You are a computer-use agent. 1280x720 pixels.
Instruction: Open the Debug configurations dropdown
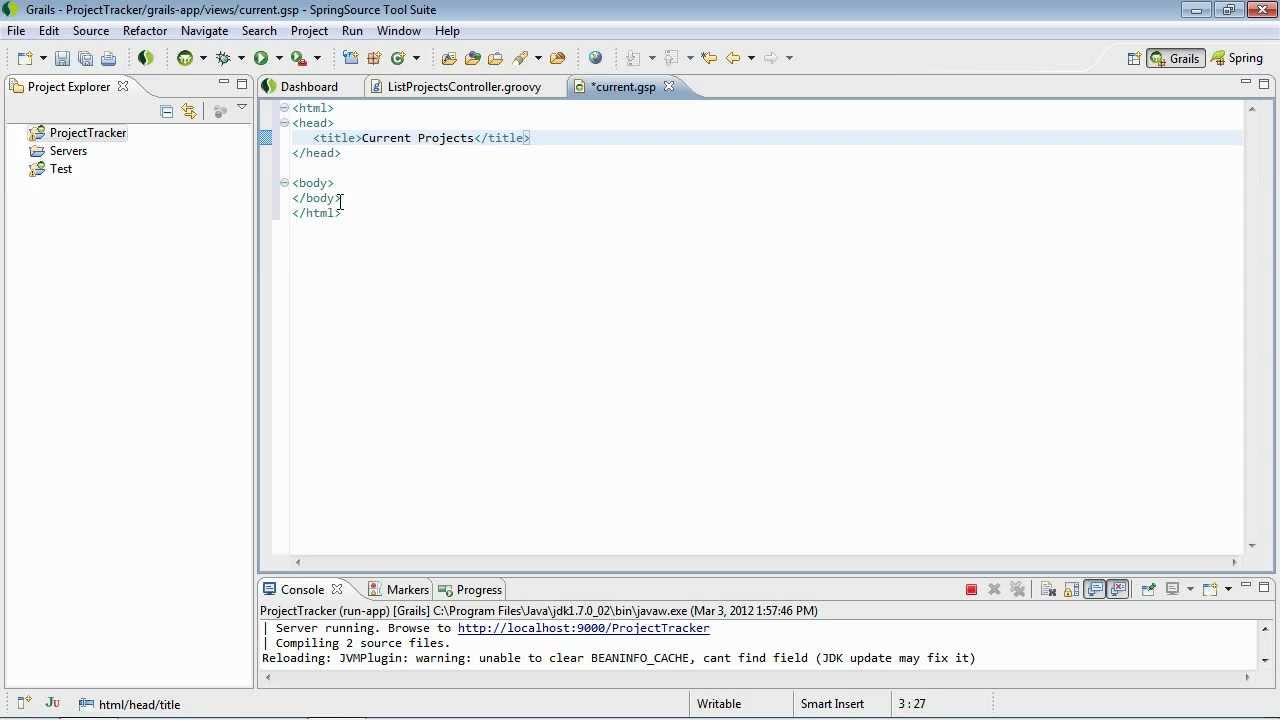point(241,58)
